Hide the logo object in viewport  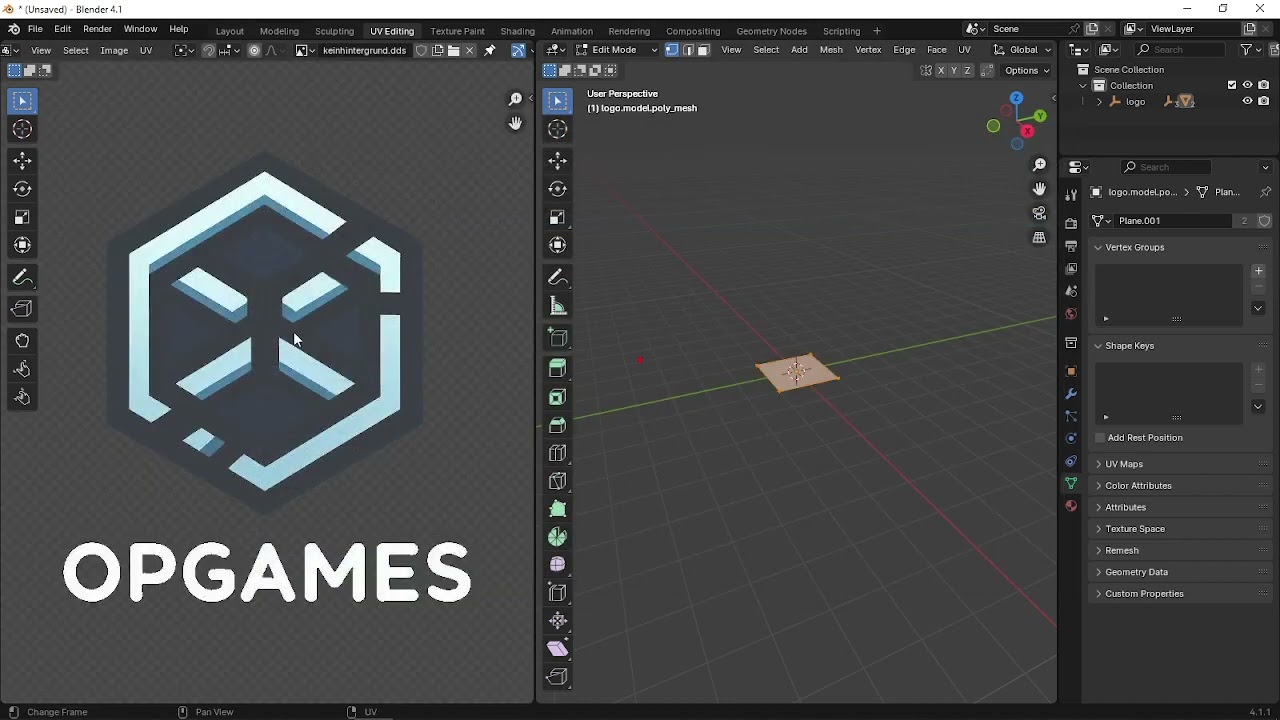1247,101
